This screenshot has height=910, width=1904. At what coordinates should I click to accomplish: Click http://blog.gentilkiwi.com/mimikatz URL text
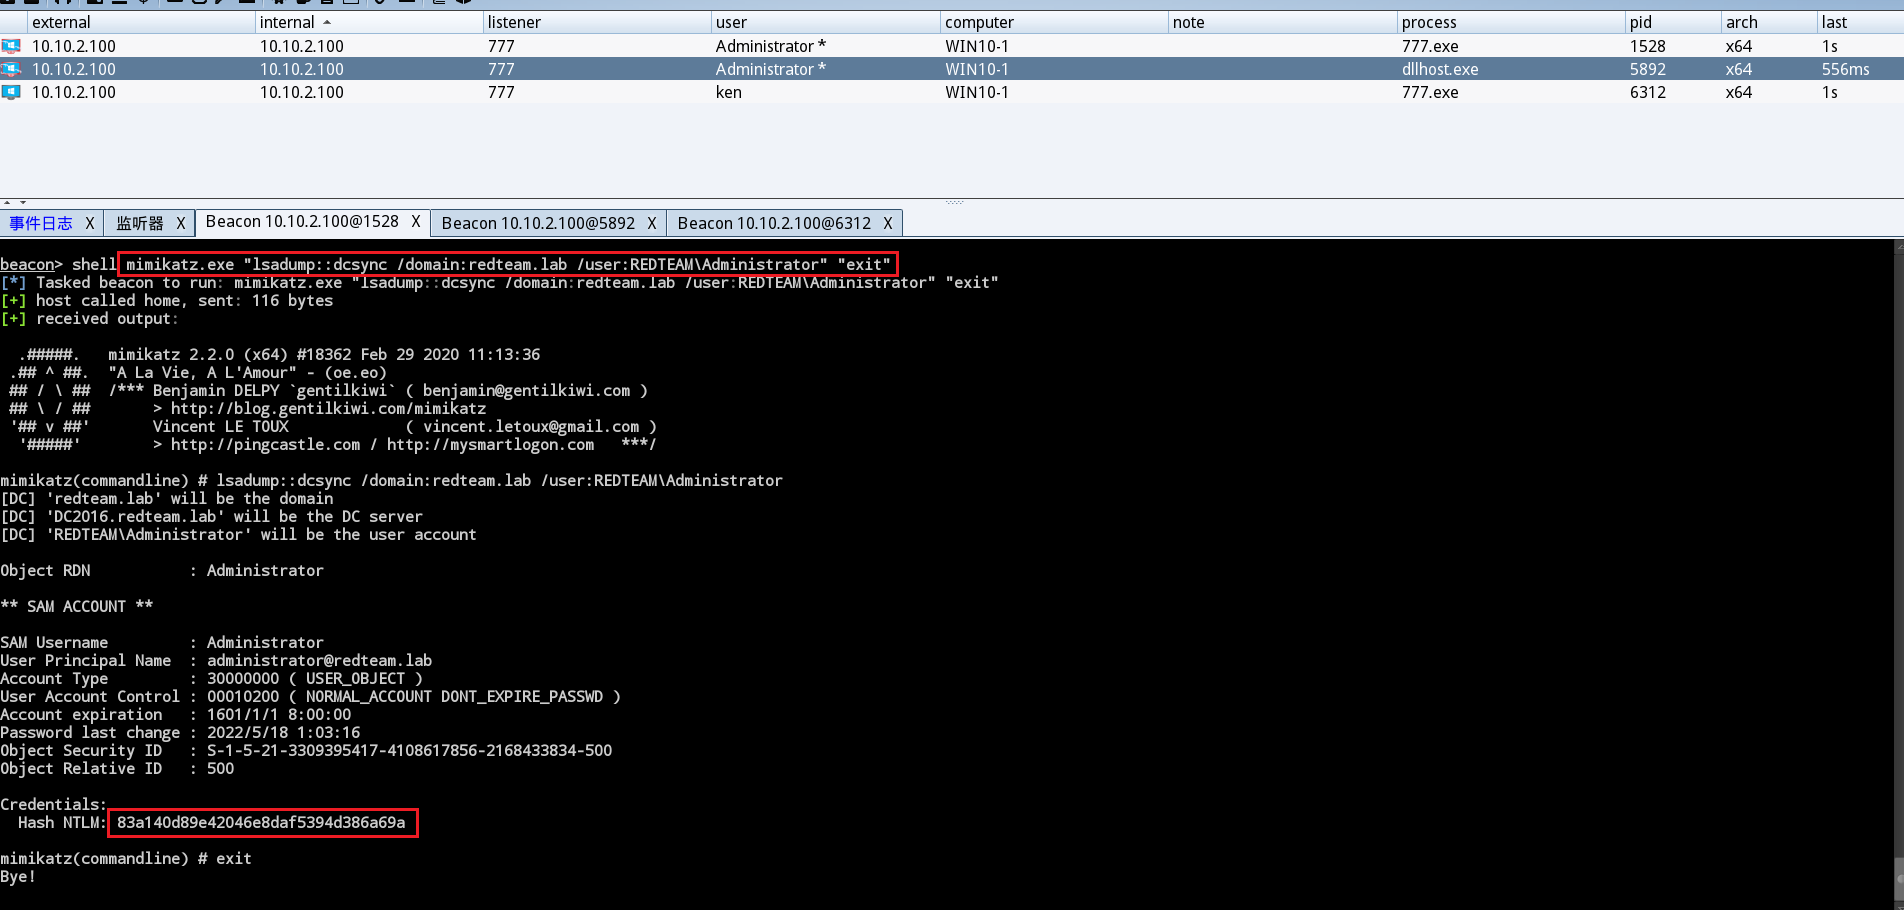pyautogui.click(x=328, y=408)
